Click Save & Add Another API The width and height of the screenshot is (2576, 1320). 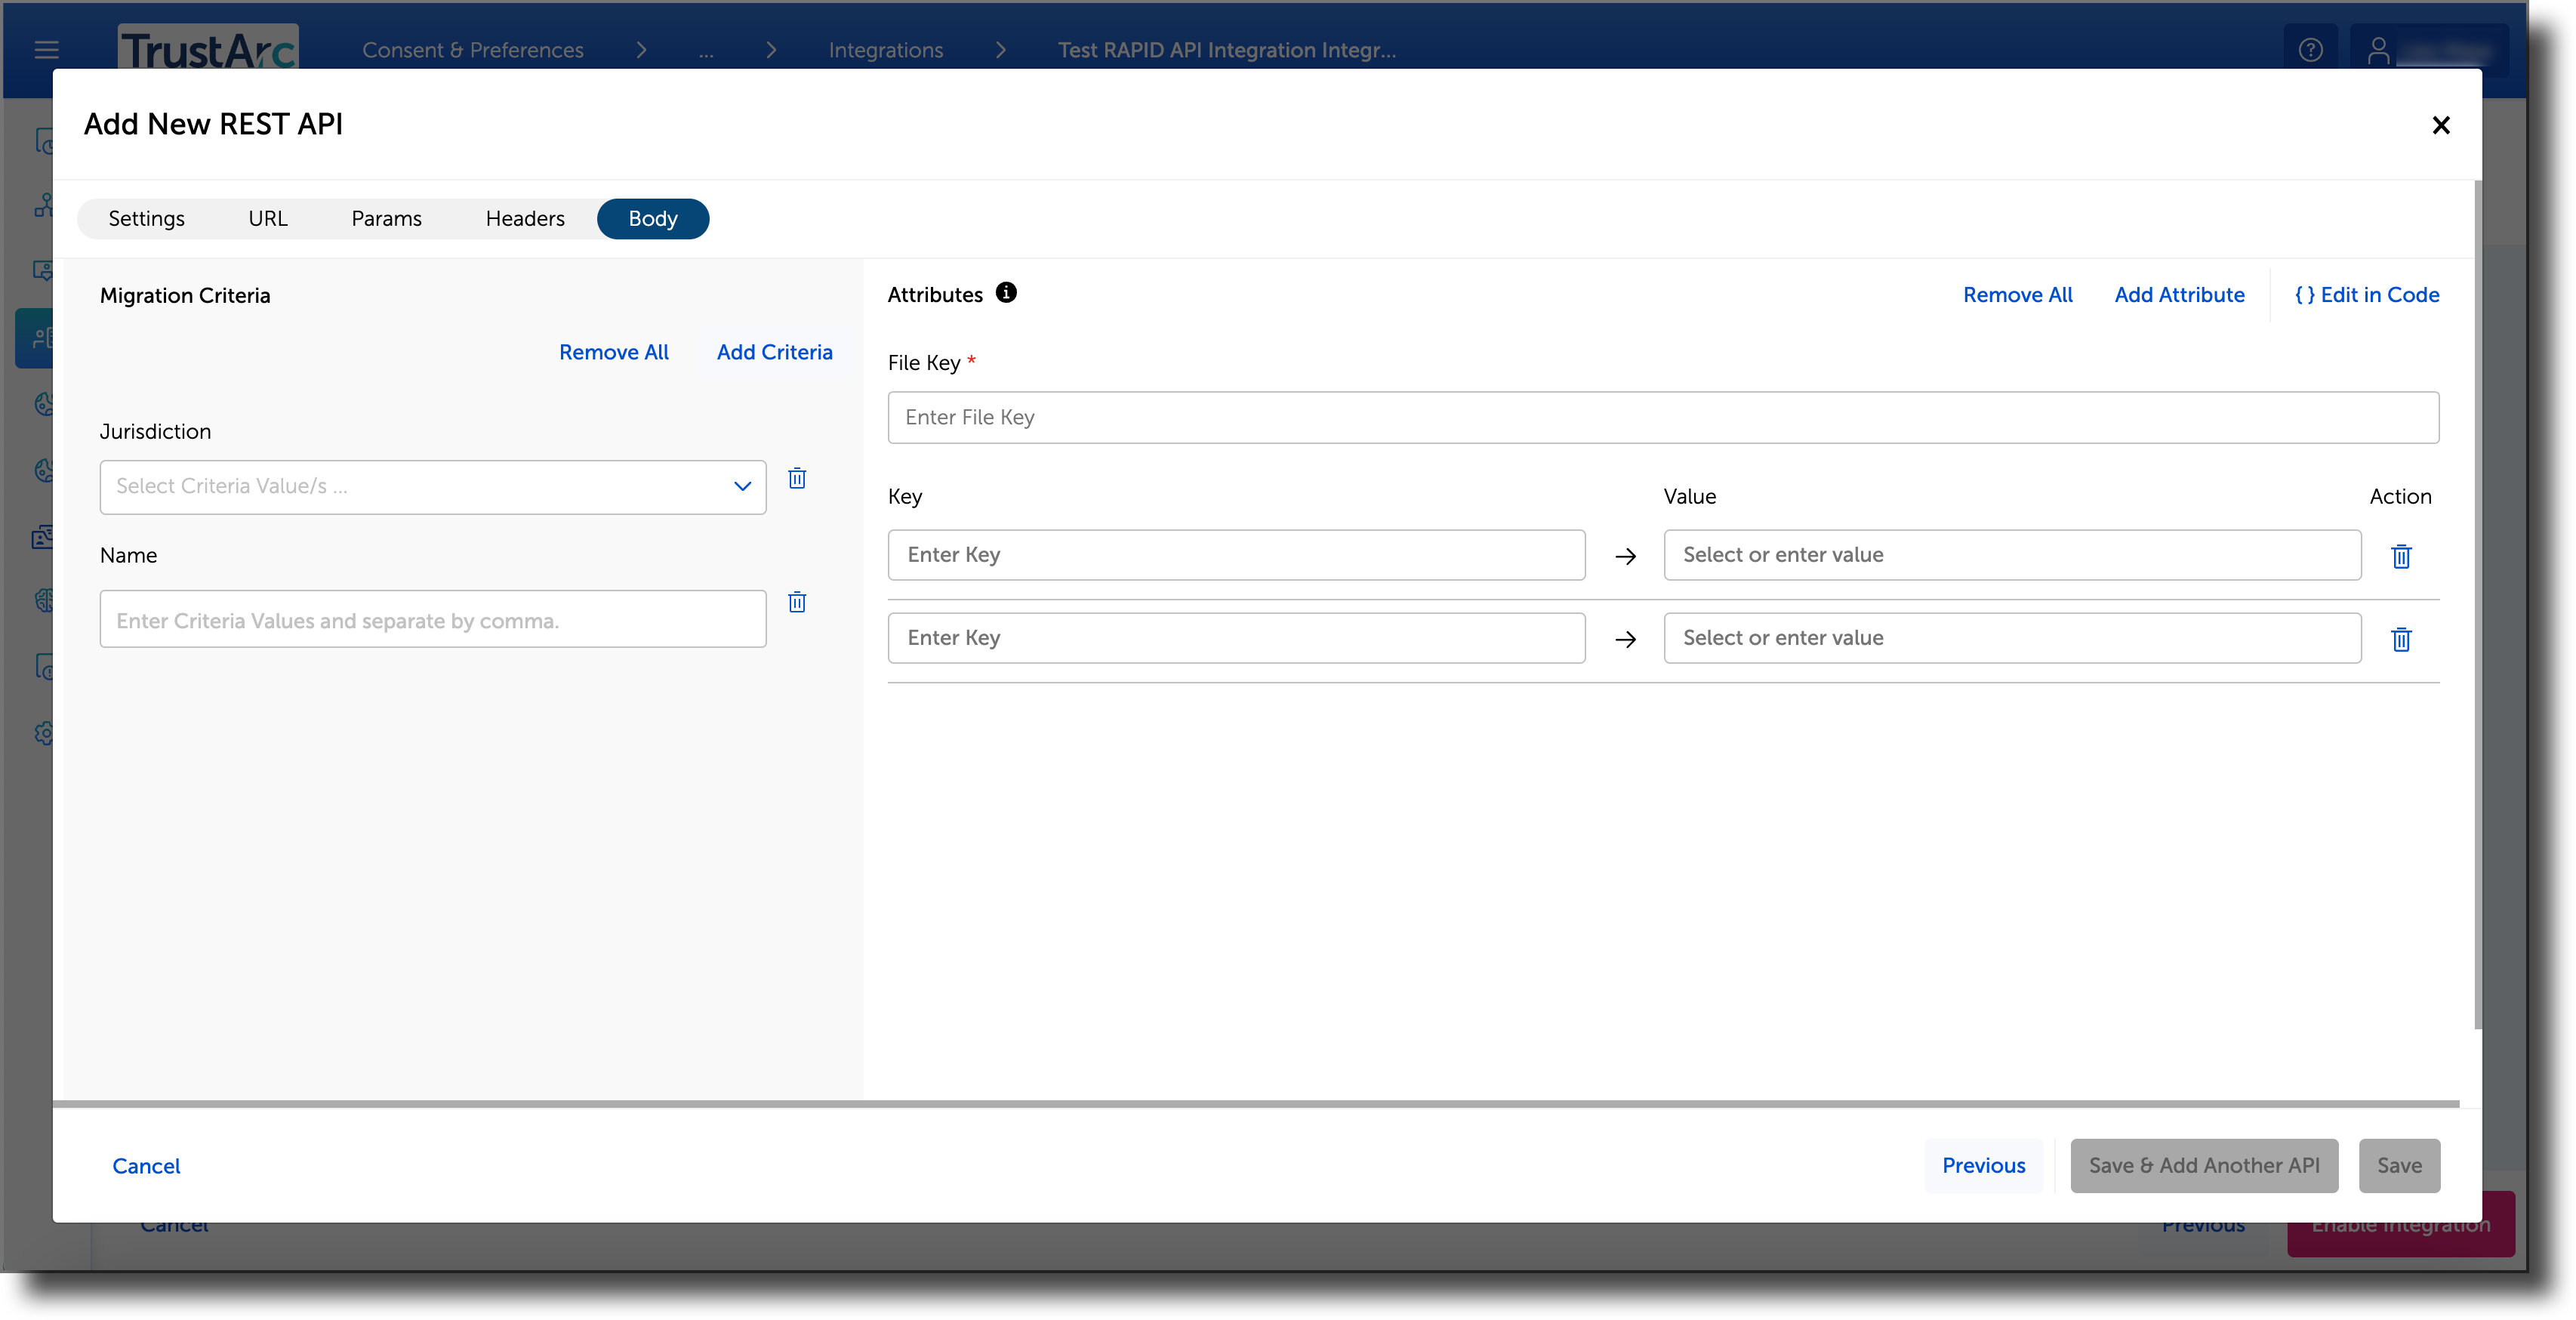(x=2204, y=1165)
